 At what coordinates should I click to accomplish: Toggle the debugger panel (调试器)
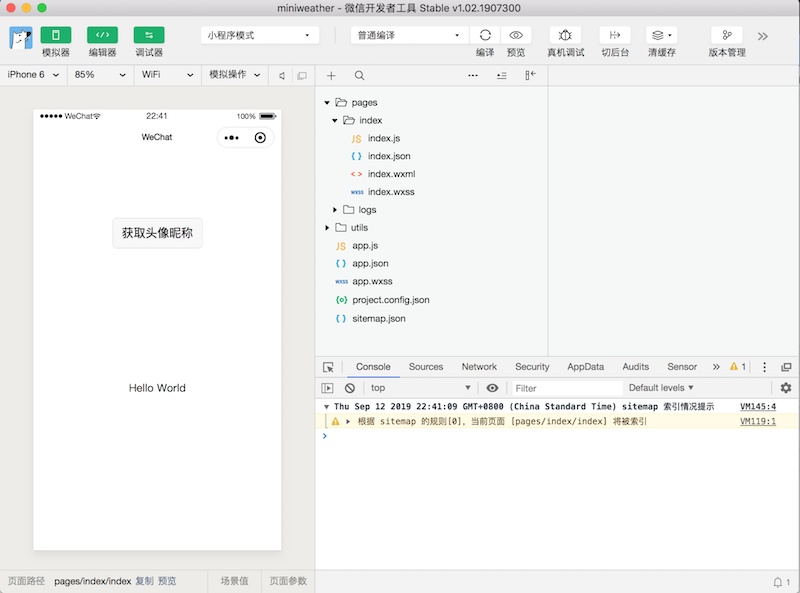coord(148,35)
